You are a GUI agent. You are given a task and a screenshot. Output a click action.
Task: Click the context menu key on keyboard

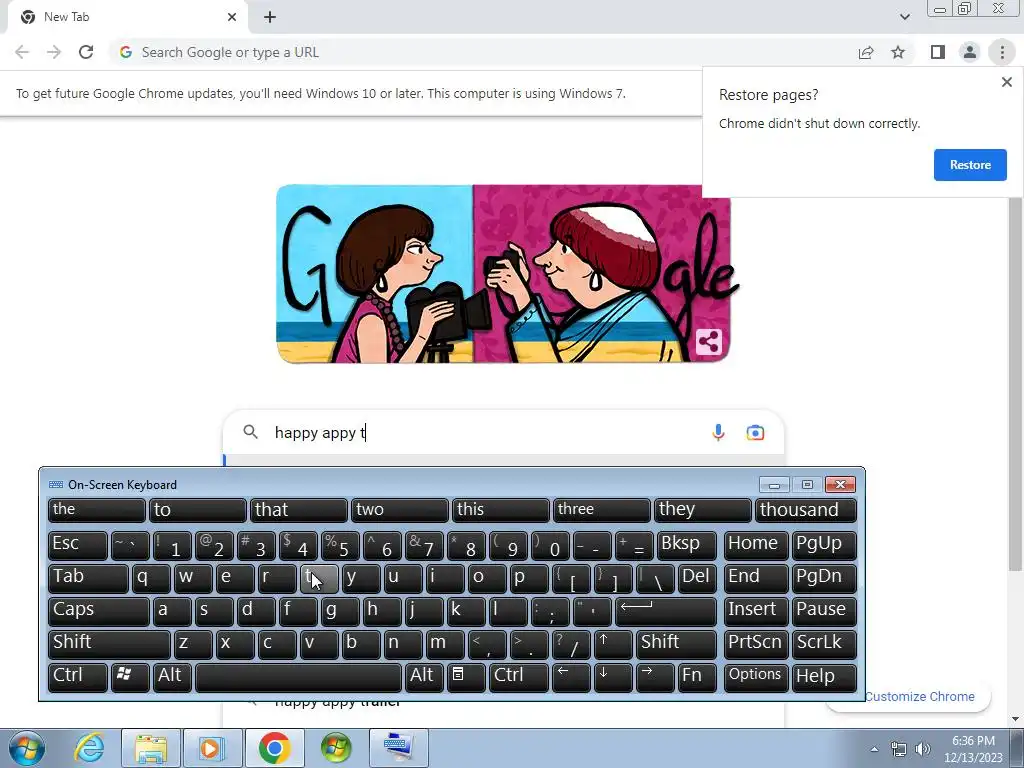(x=466, y=677)
